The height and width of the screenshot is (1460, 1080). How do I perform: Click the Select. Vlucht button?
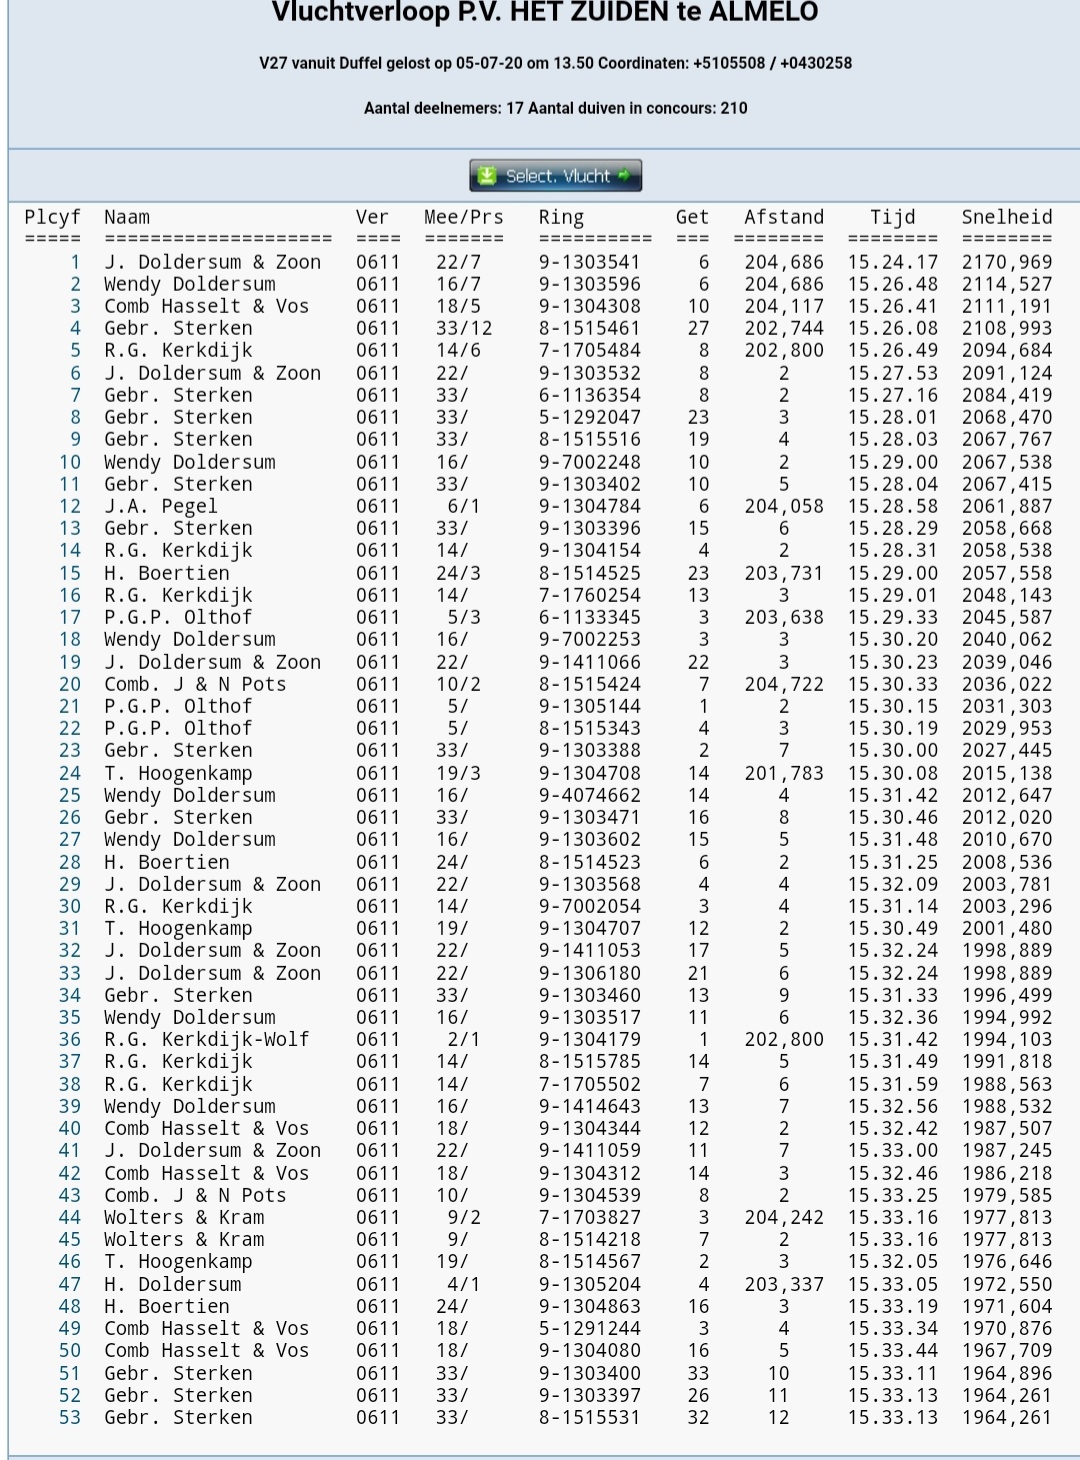pyautogui.click(x=556, y=176)
